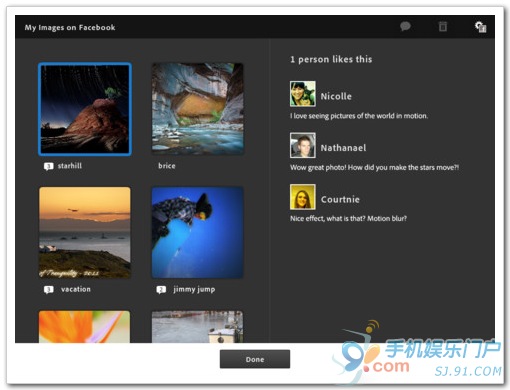This screenshot has height=390, width=510.
Task: Select the starhill photo thumbnail
Action: click(85, 109)
